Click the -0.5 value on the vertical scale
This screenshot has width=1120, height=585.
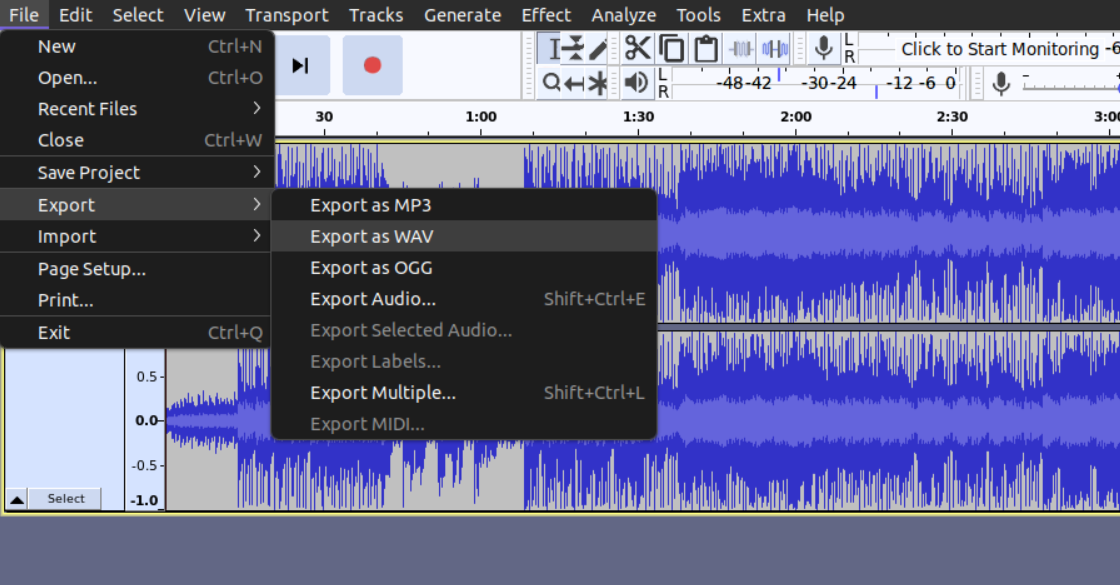[x=144, y=465]
